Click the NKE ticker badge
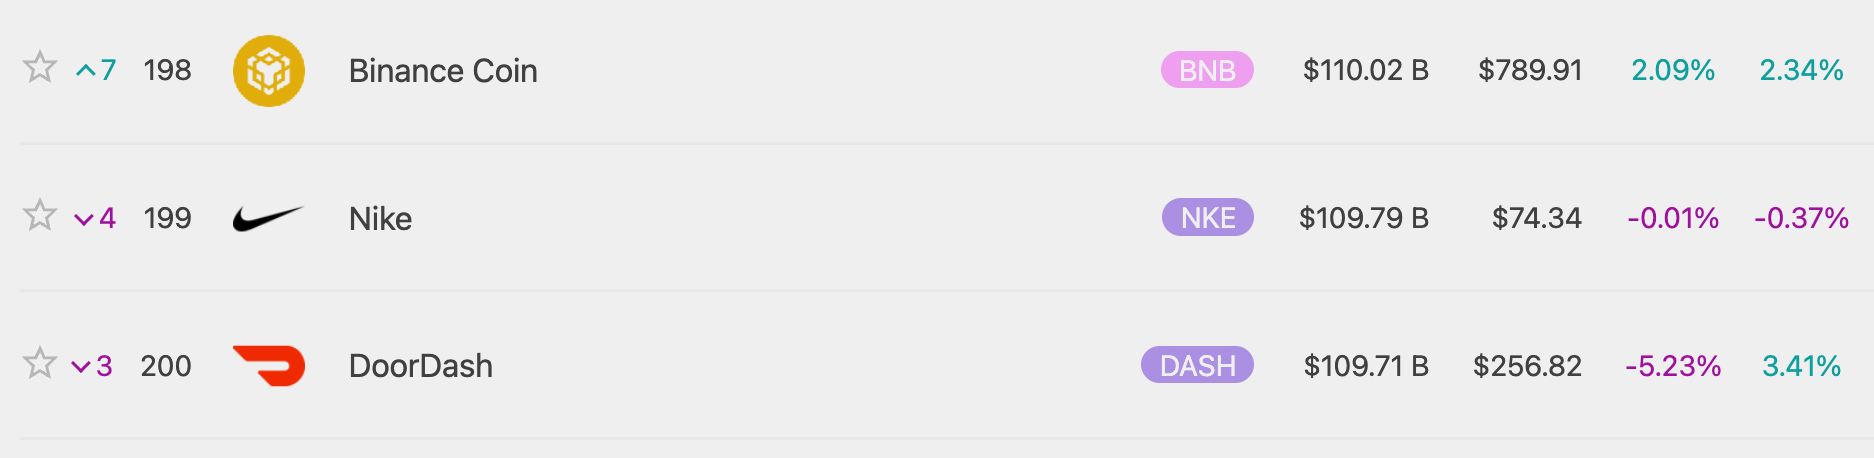The image size is (1874, 458). [x=1207, y=217]
